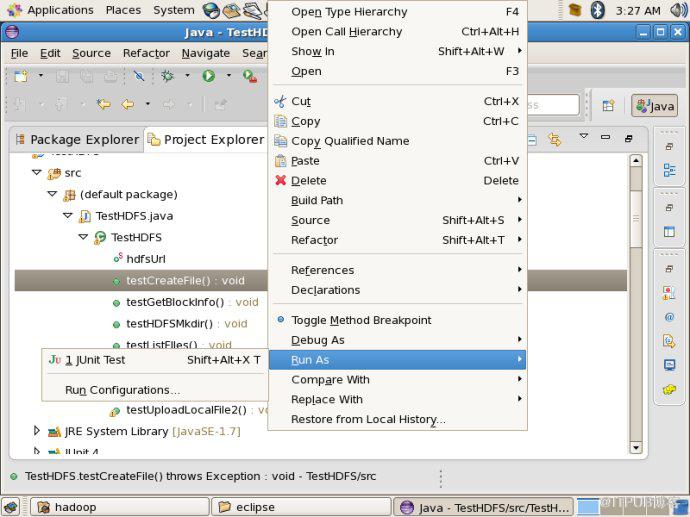Open the explorer View Menu triangle
The height and width of the screenshot is (517, 690).
pyautogui.click(x=584, y=136)
